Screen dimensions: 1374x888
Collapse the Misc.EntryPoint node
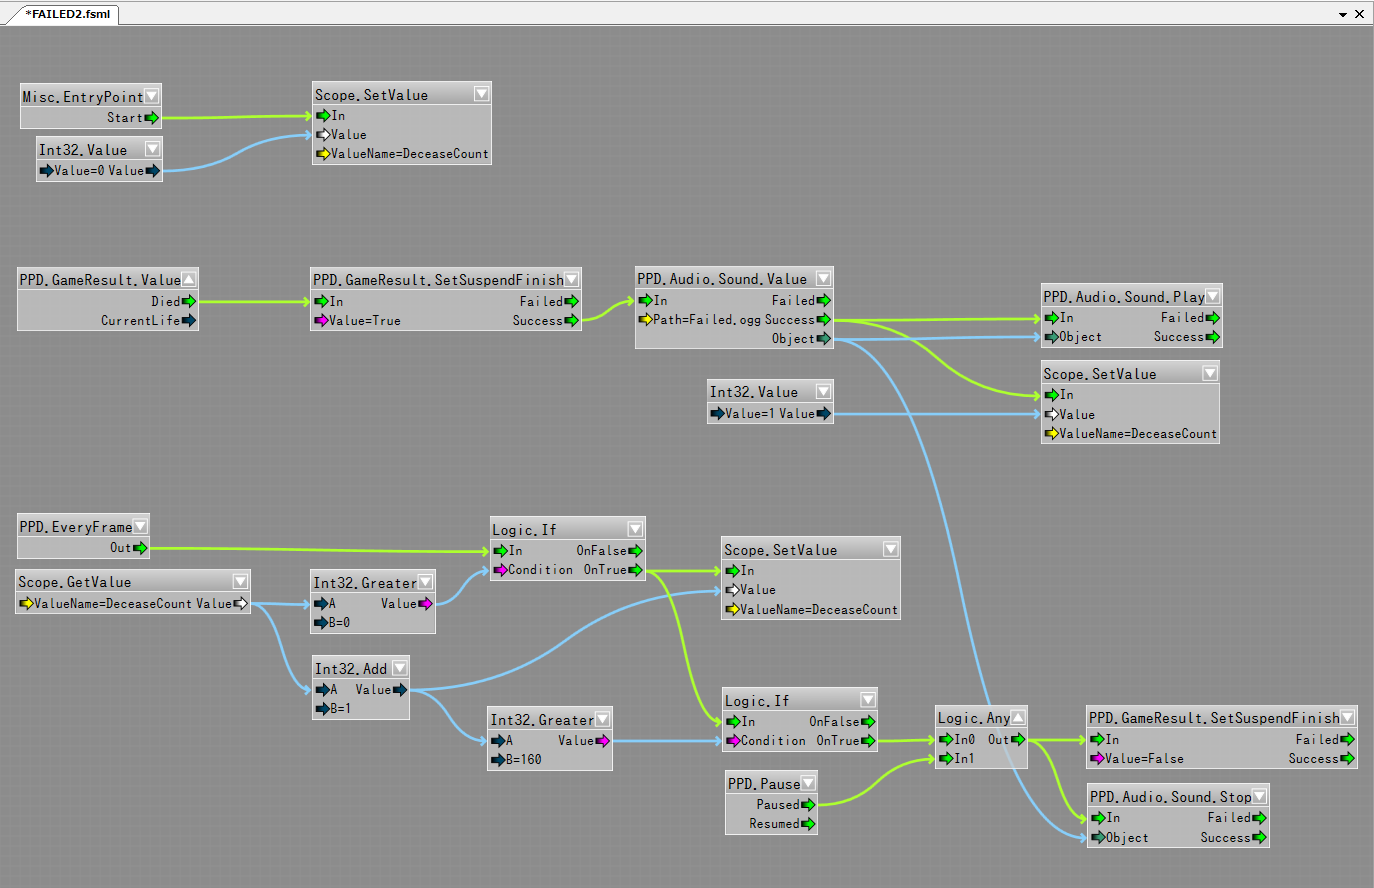152,96
